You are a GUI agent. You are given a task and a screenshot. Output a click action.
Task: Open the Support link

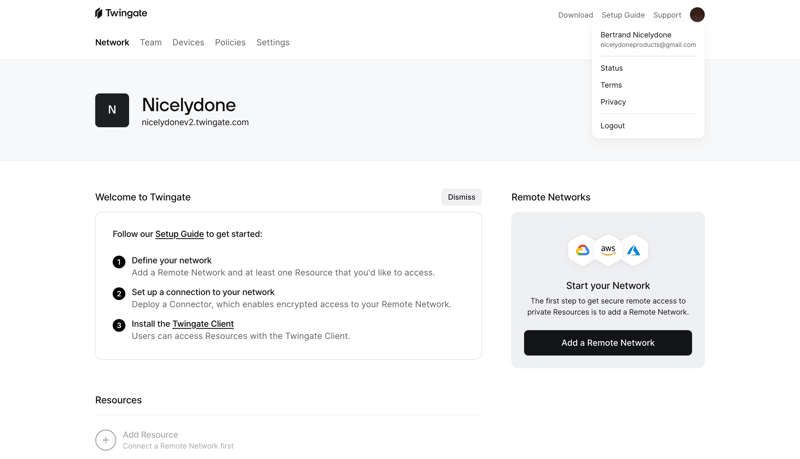[667, 15]
